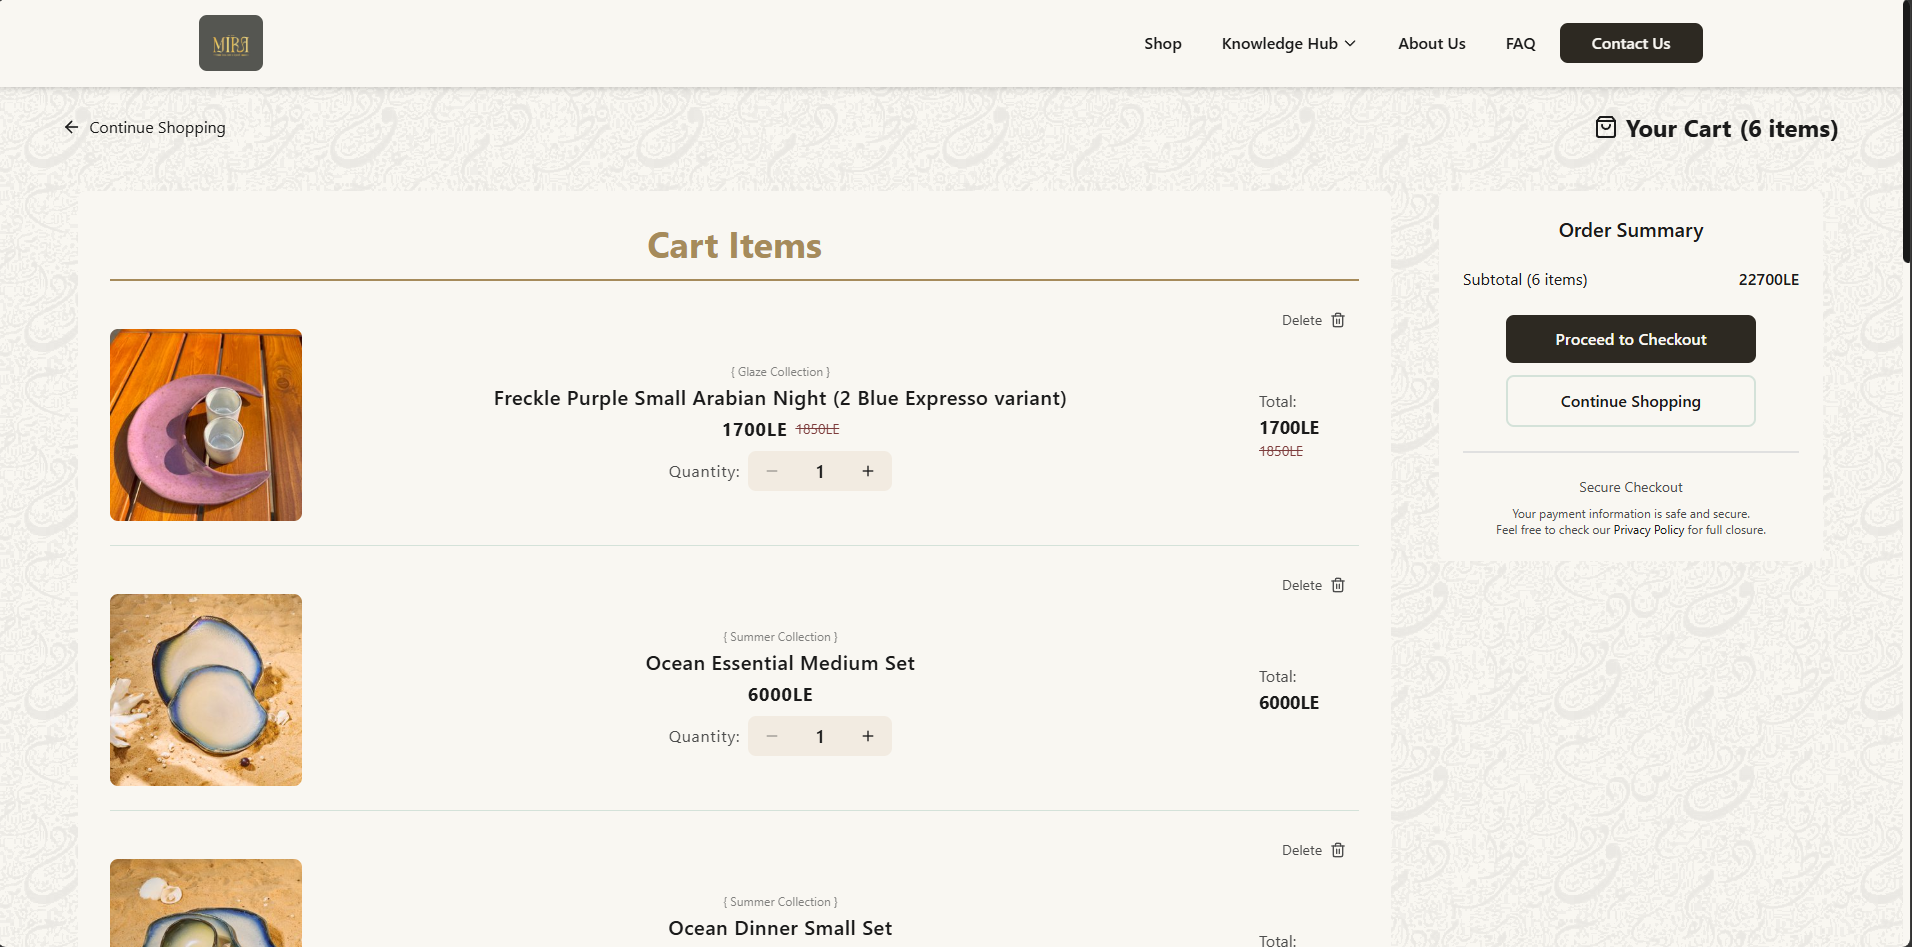Click the 22700LE subtotal value
Image resolution: width=1912 pixels, height=947 pixels.
point(1768,280)
